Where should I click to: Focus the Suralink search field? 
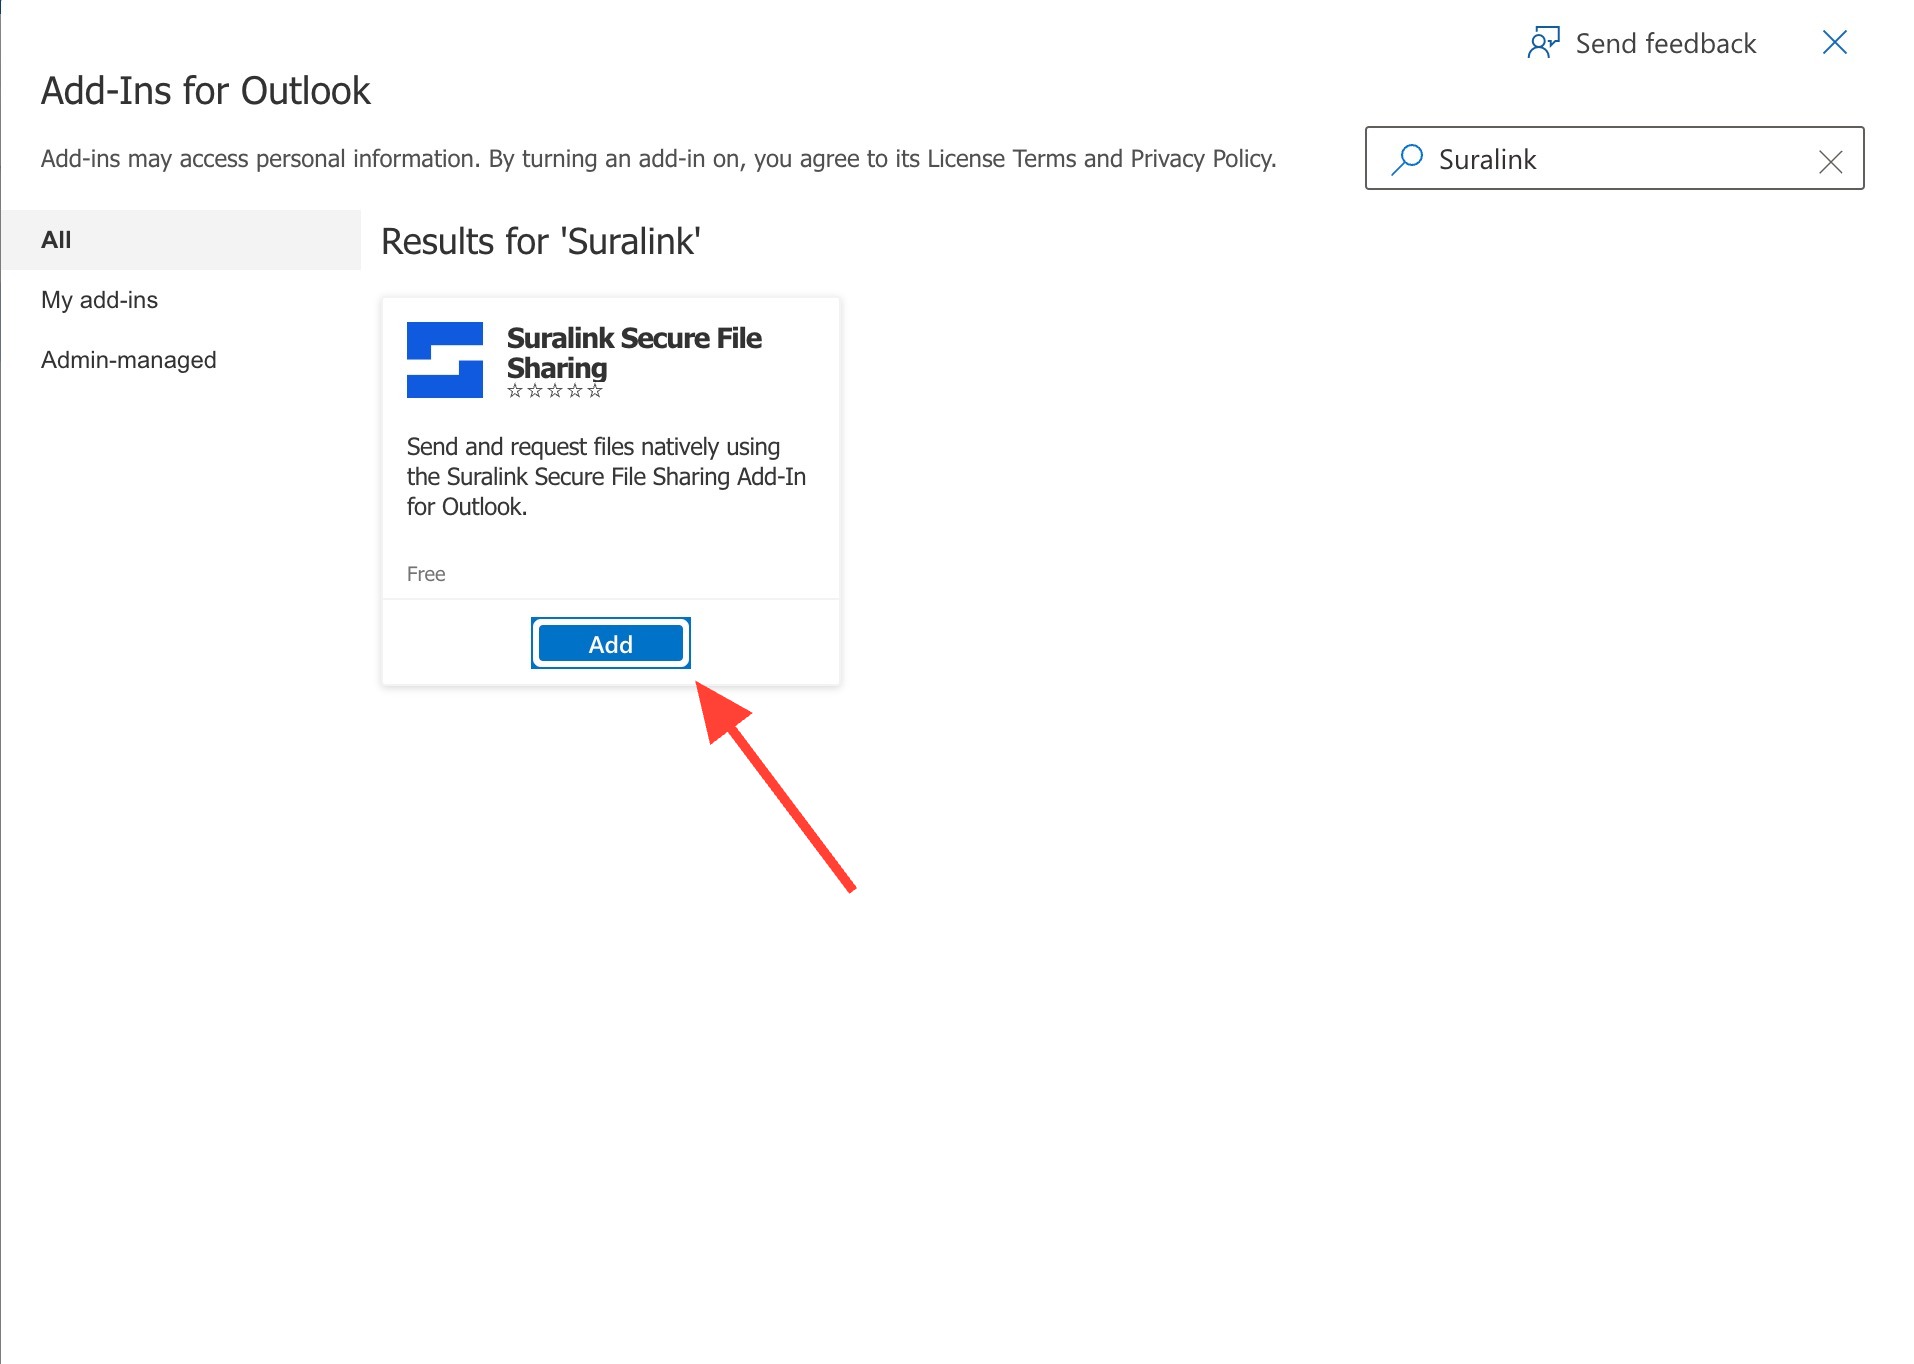(x=1614, y=158)
